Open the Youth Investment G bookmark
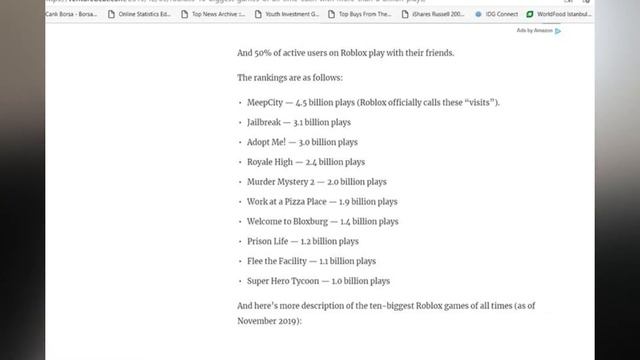The height and width of the screenshot is (360, 640). coord(287,14)
